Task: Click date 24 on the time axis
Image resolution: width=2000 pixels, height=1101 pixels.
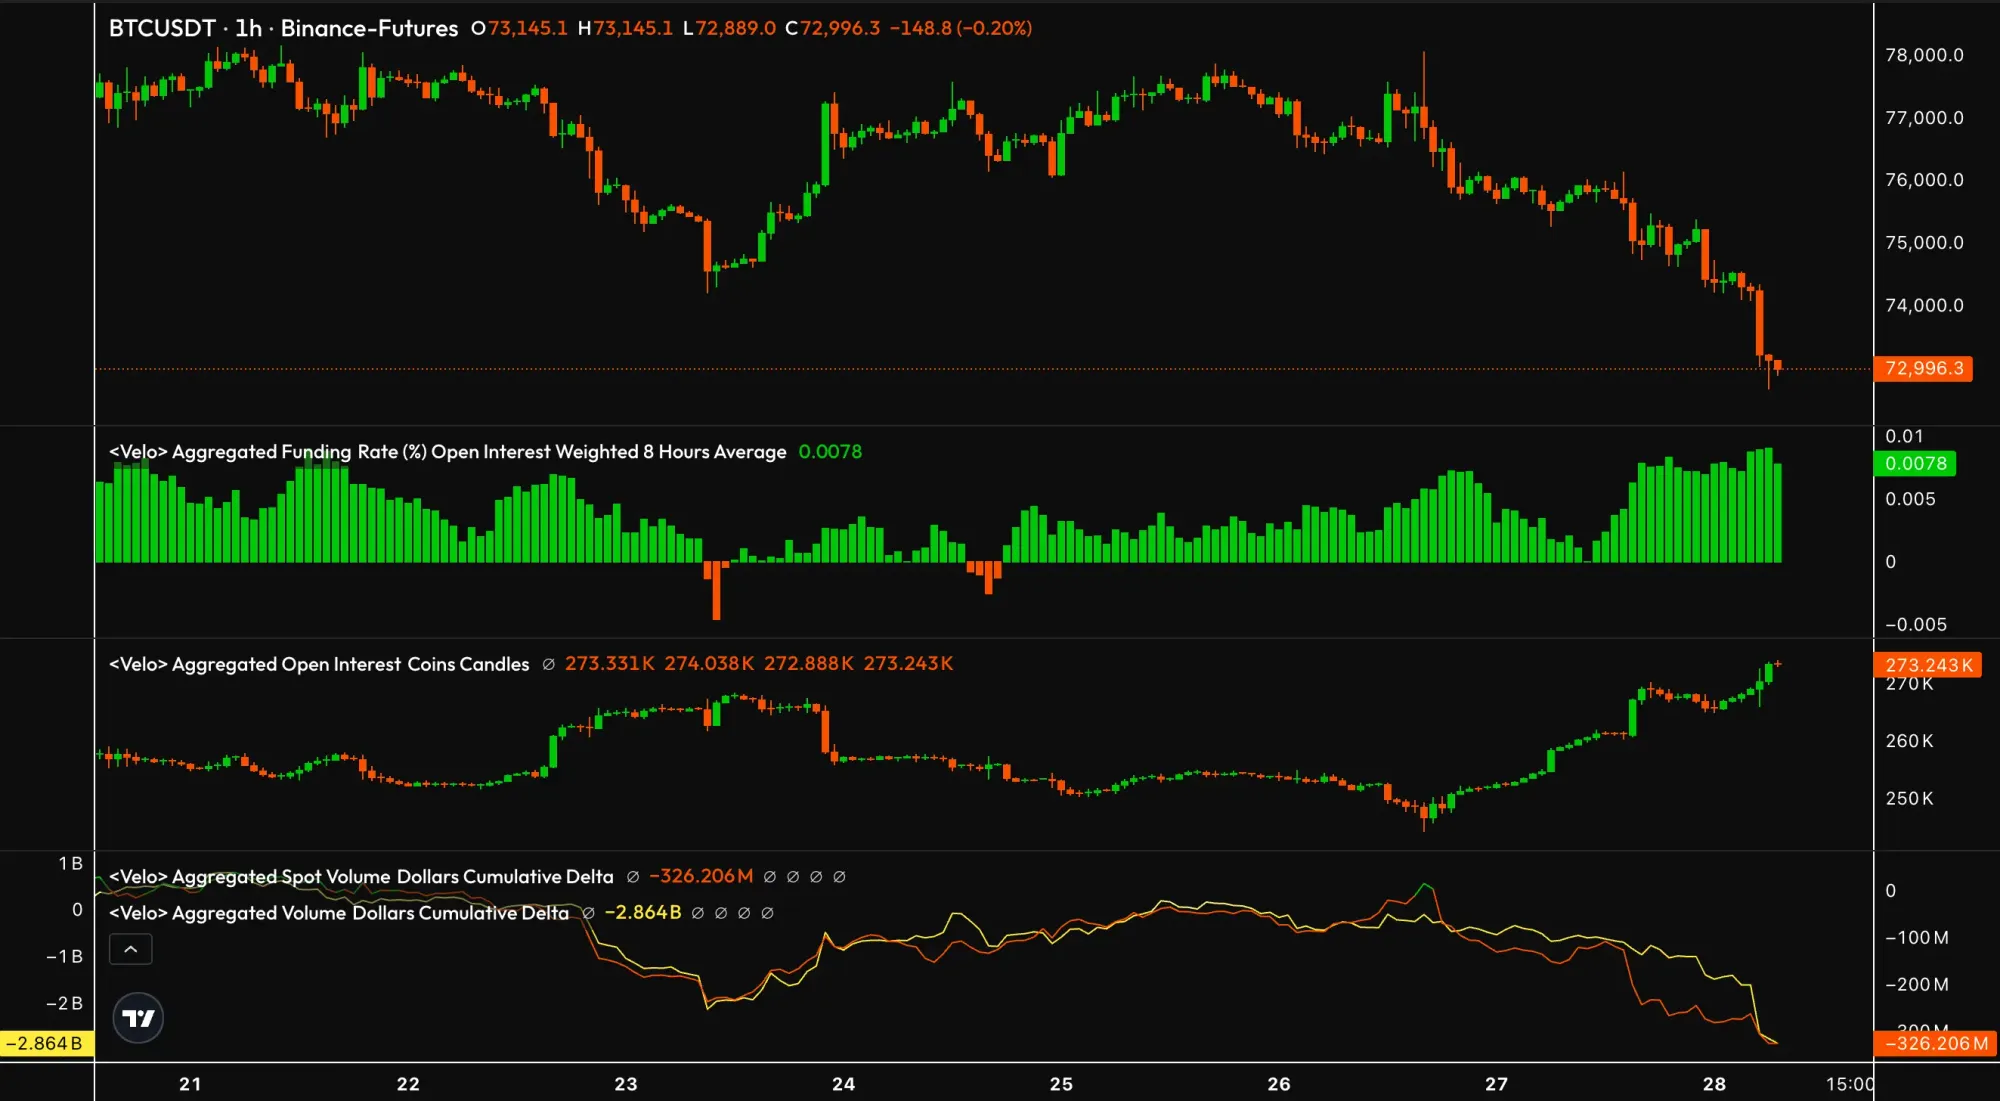Action: pyautogui.click(x=844, y=1084)
